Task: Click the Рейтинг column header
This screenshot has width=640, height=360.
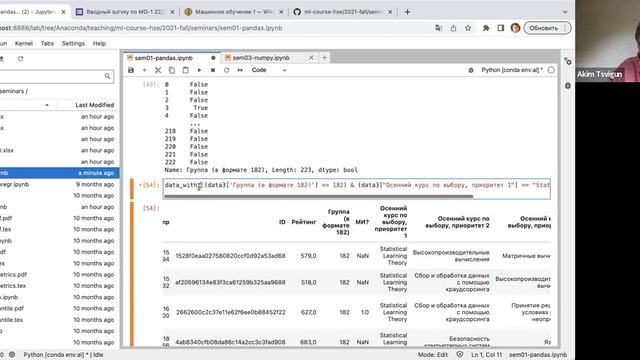Action: [x=304, y=222]
